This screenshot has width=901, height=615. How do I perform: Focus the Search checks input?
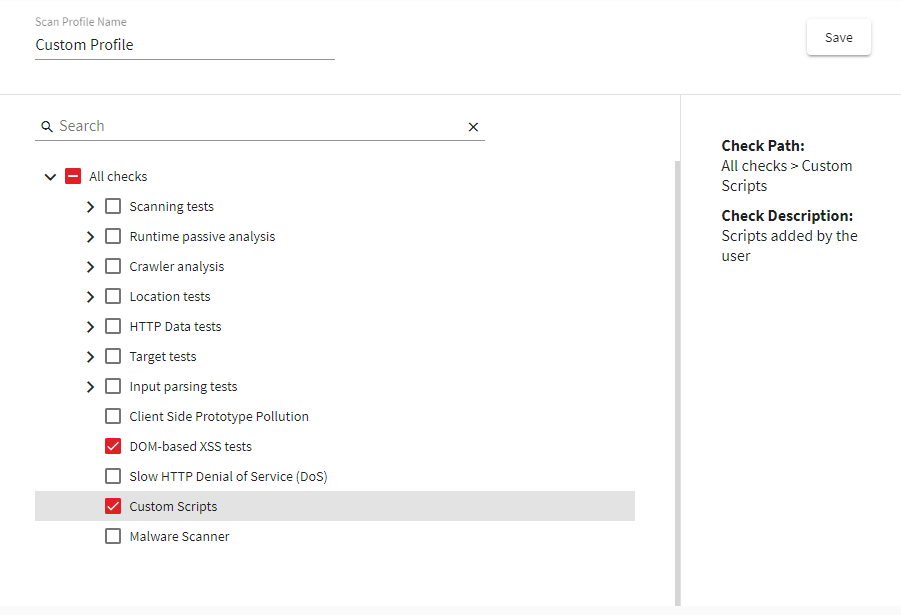[x=260, y=126]
